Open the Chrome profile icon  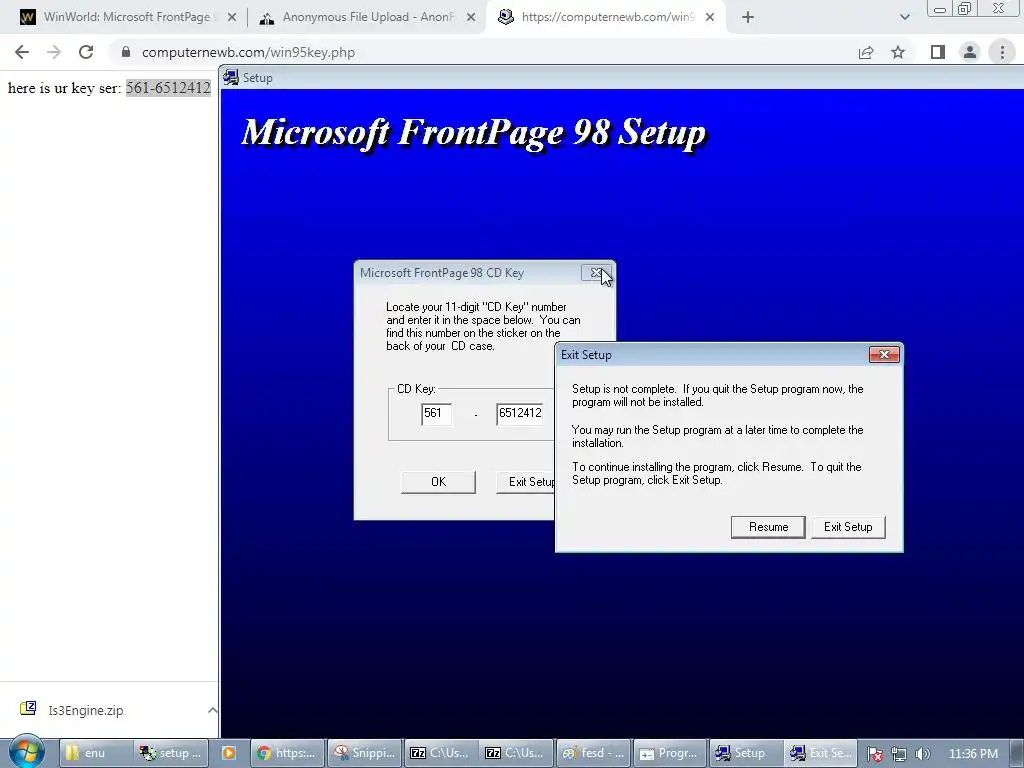pos(970,52)
